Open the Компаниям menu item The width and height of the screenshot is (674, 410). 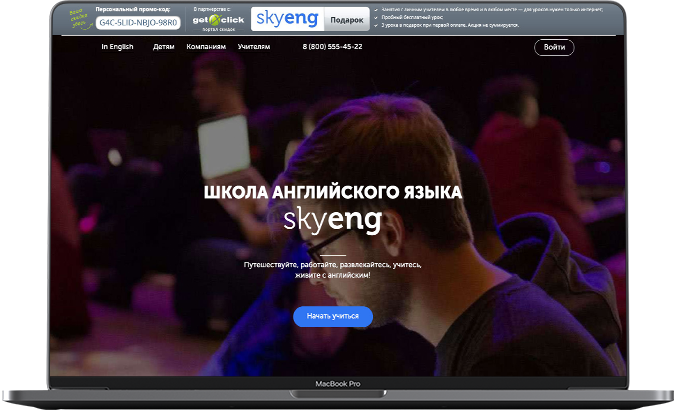click(x=206, y=46)
